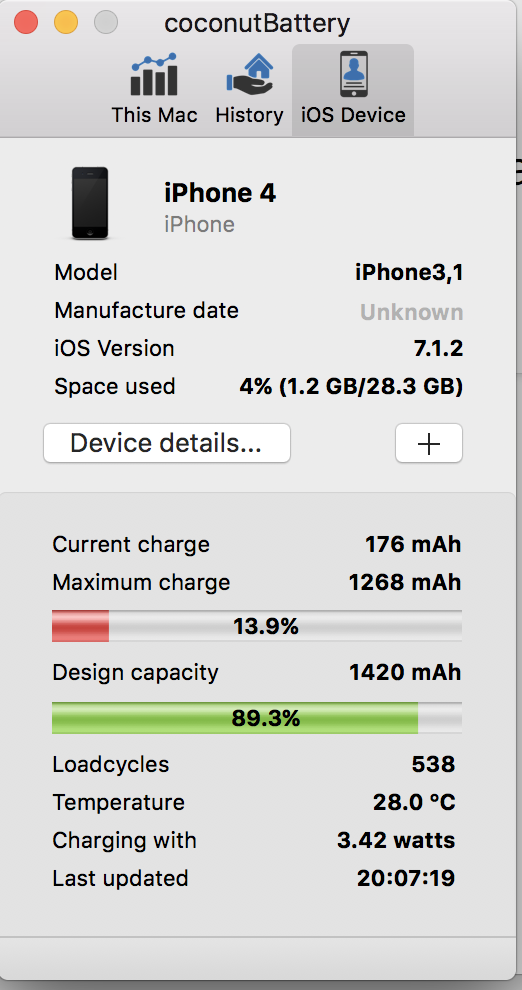Click the plus button

[x=429, y=443]
